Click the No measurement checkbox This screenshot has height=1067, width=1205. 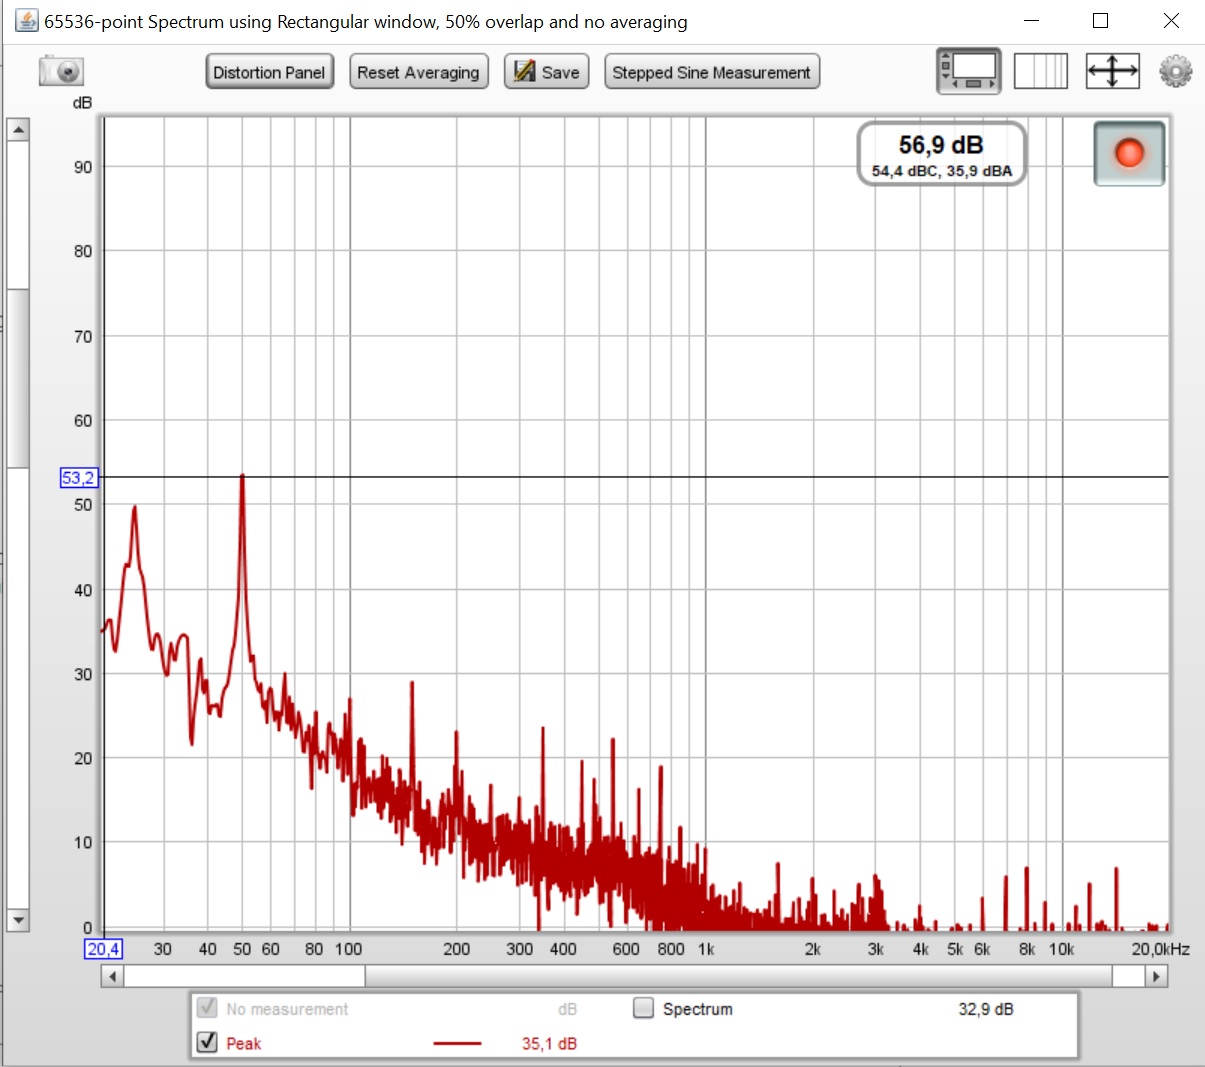click(x=207, y=1008)
